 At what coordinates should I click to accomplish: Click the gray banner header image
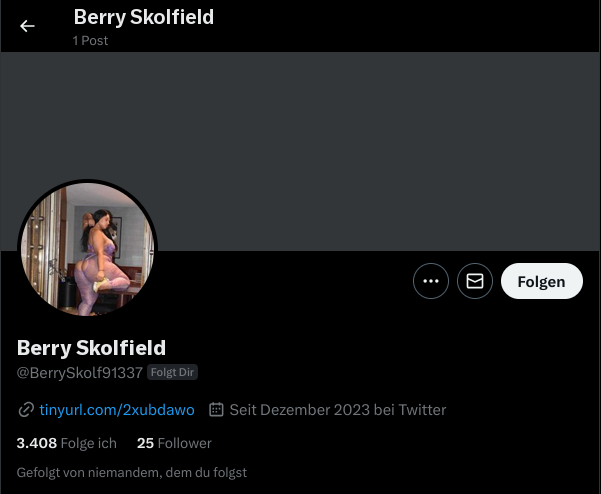300,151
